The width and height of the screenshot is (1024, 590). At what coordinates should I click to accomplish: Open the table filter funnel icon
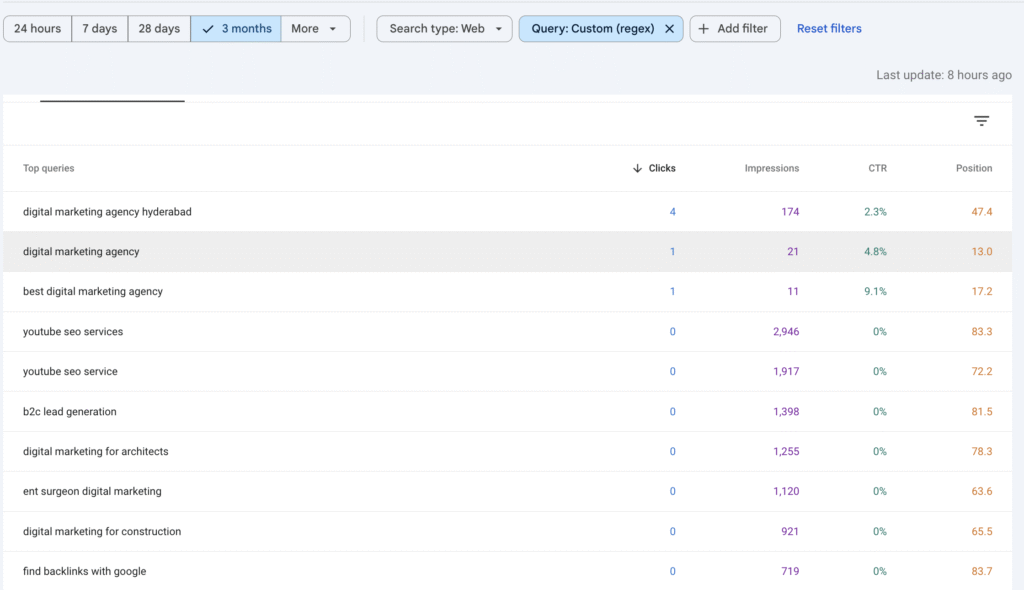click(981, 120)
